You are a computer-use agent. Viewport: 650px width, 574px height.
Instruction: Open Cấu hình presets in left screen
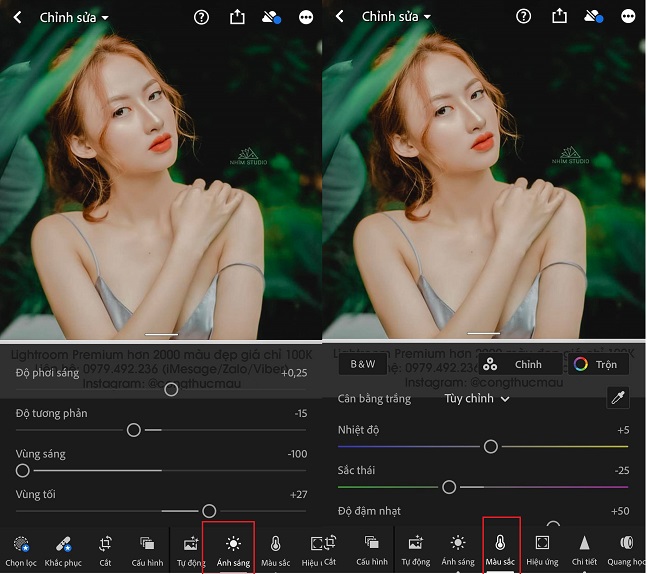coord(147,551)
